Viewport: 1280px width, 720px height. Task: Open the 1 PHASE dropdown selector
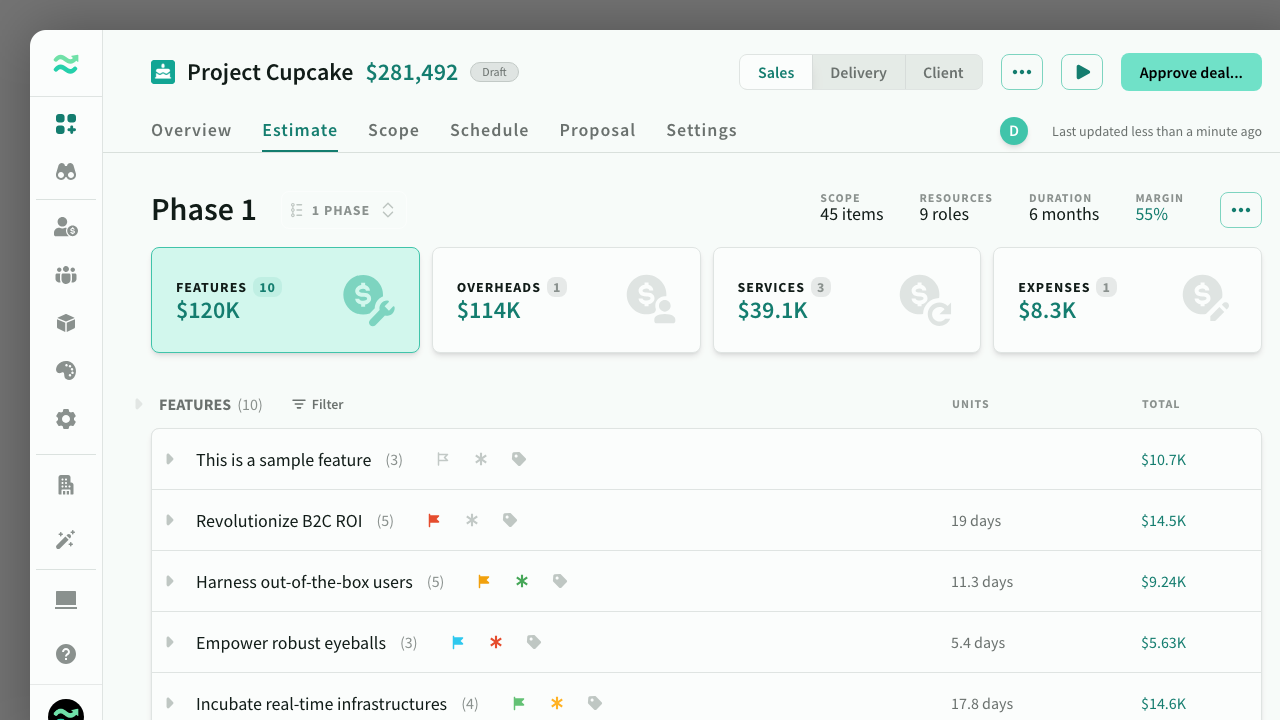click(341, 210)
